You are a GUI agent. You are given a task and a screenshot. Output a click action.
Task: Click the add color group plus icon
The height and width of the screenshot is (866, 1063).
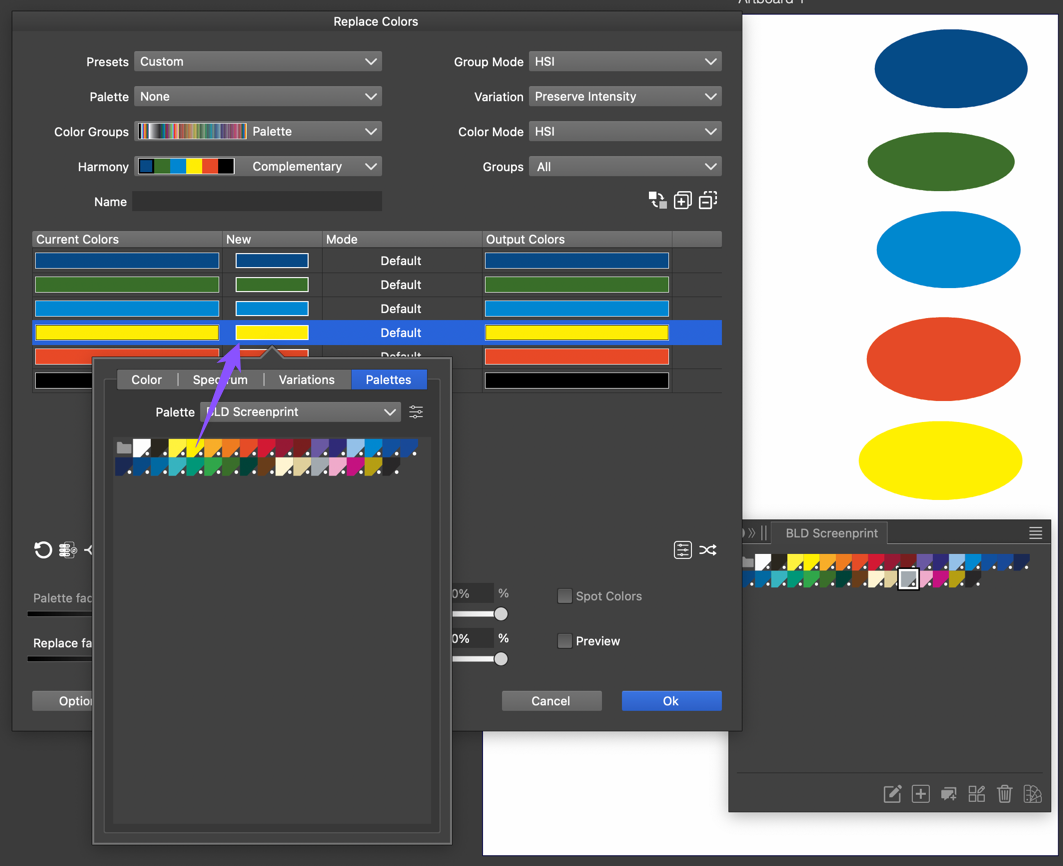pyautogui.click(x=682, y=201)
